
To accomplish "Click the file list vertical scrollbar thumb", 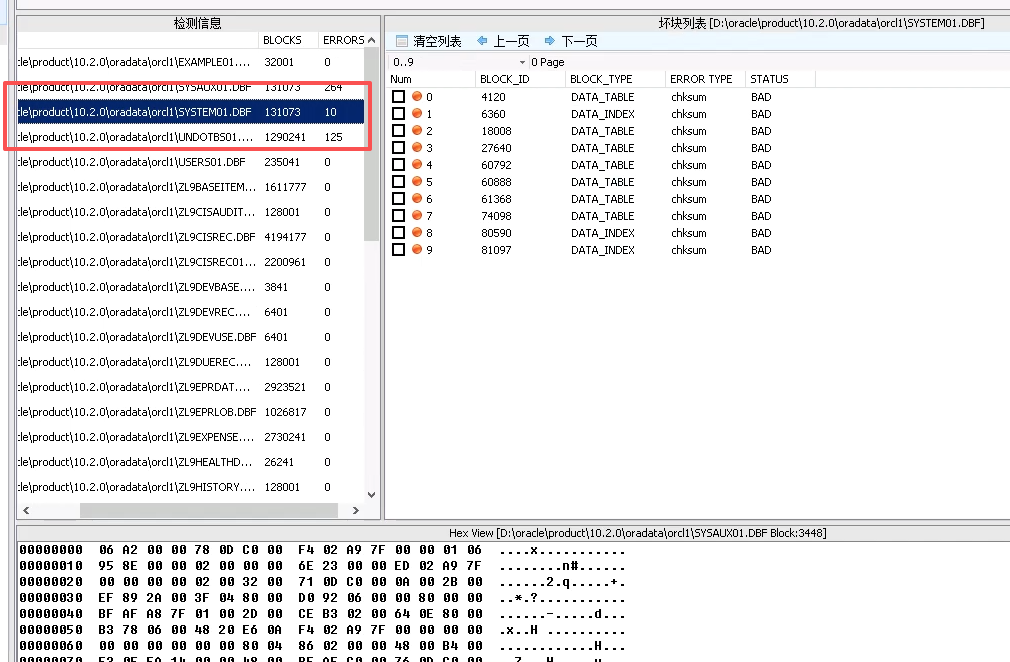I will (x=371, y=144).
